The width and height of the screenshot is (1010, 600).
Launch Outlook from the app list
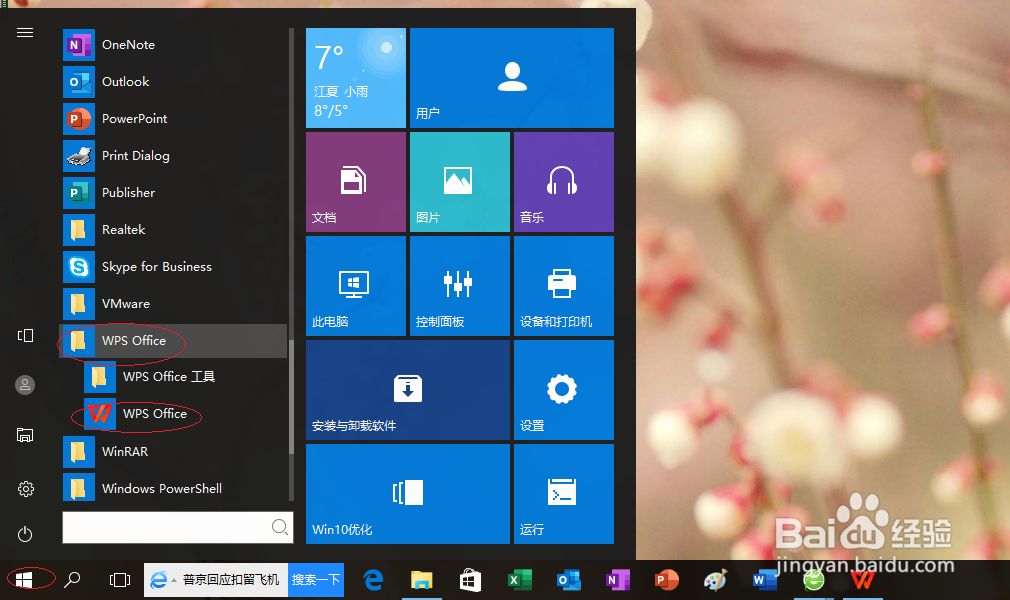(x=174, y=82)
